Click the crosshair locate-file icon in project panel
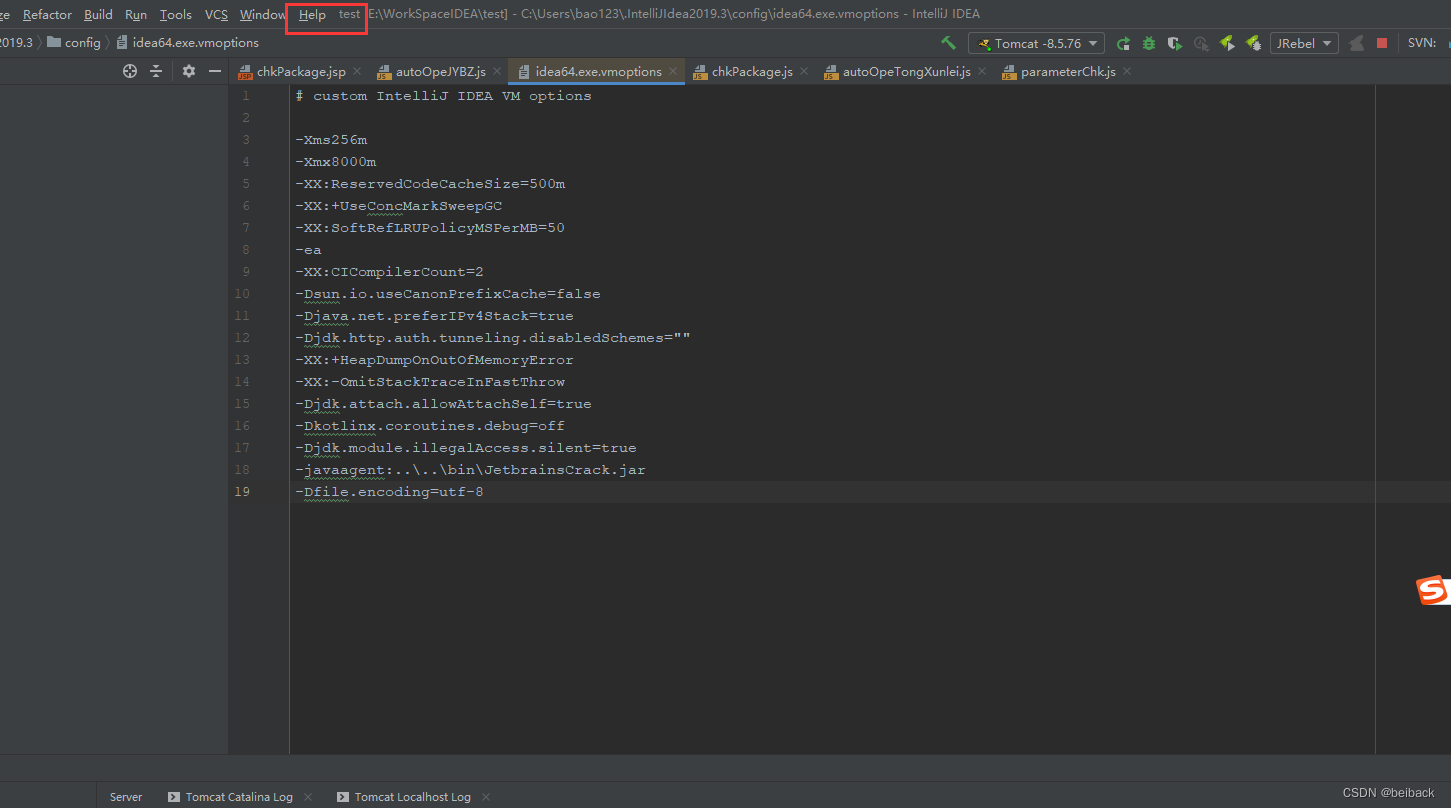This screenshot has width=1451, height=808. pos(129,71)
